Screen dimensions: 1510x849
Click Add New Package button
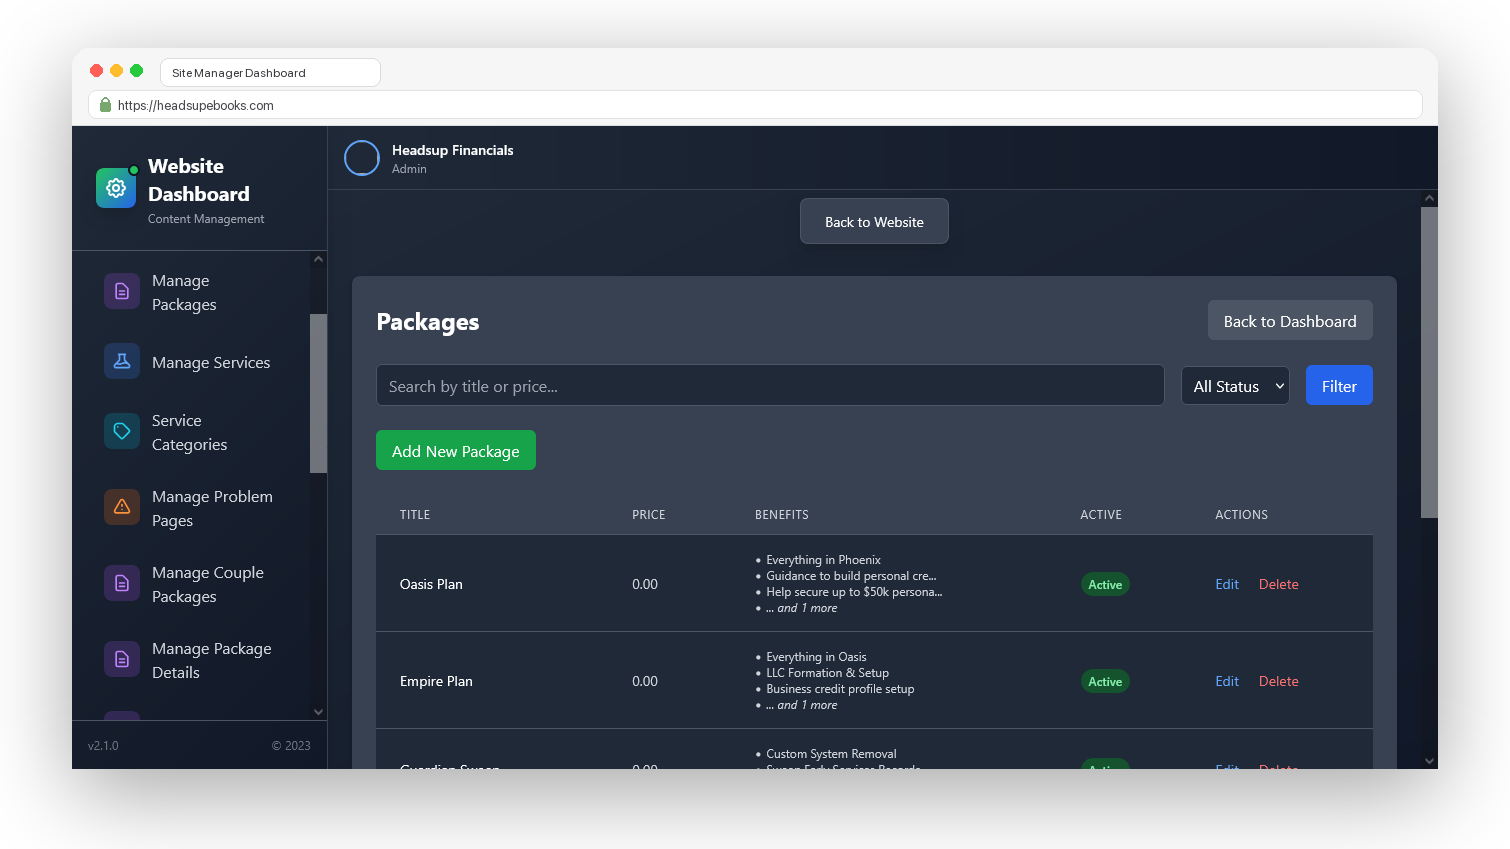[456, 450]
